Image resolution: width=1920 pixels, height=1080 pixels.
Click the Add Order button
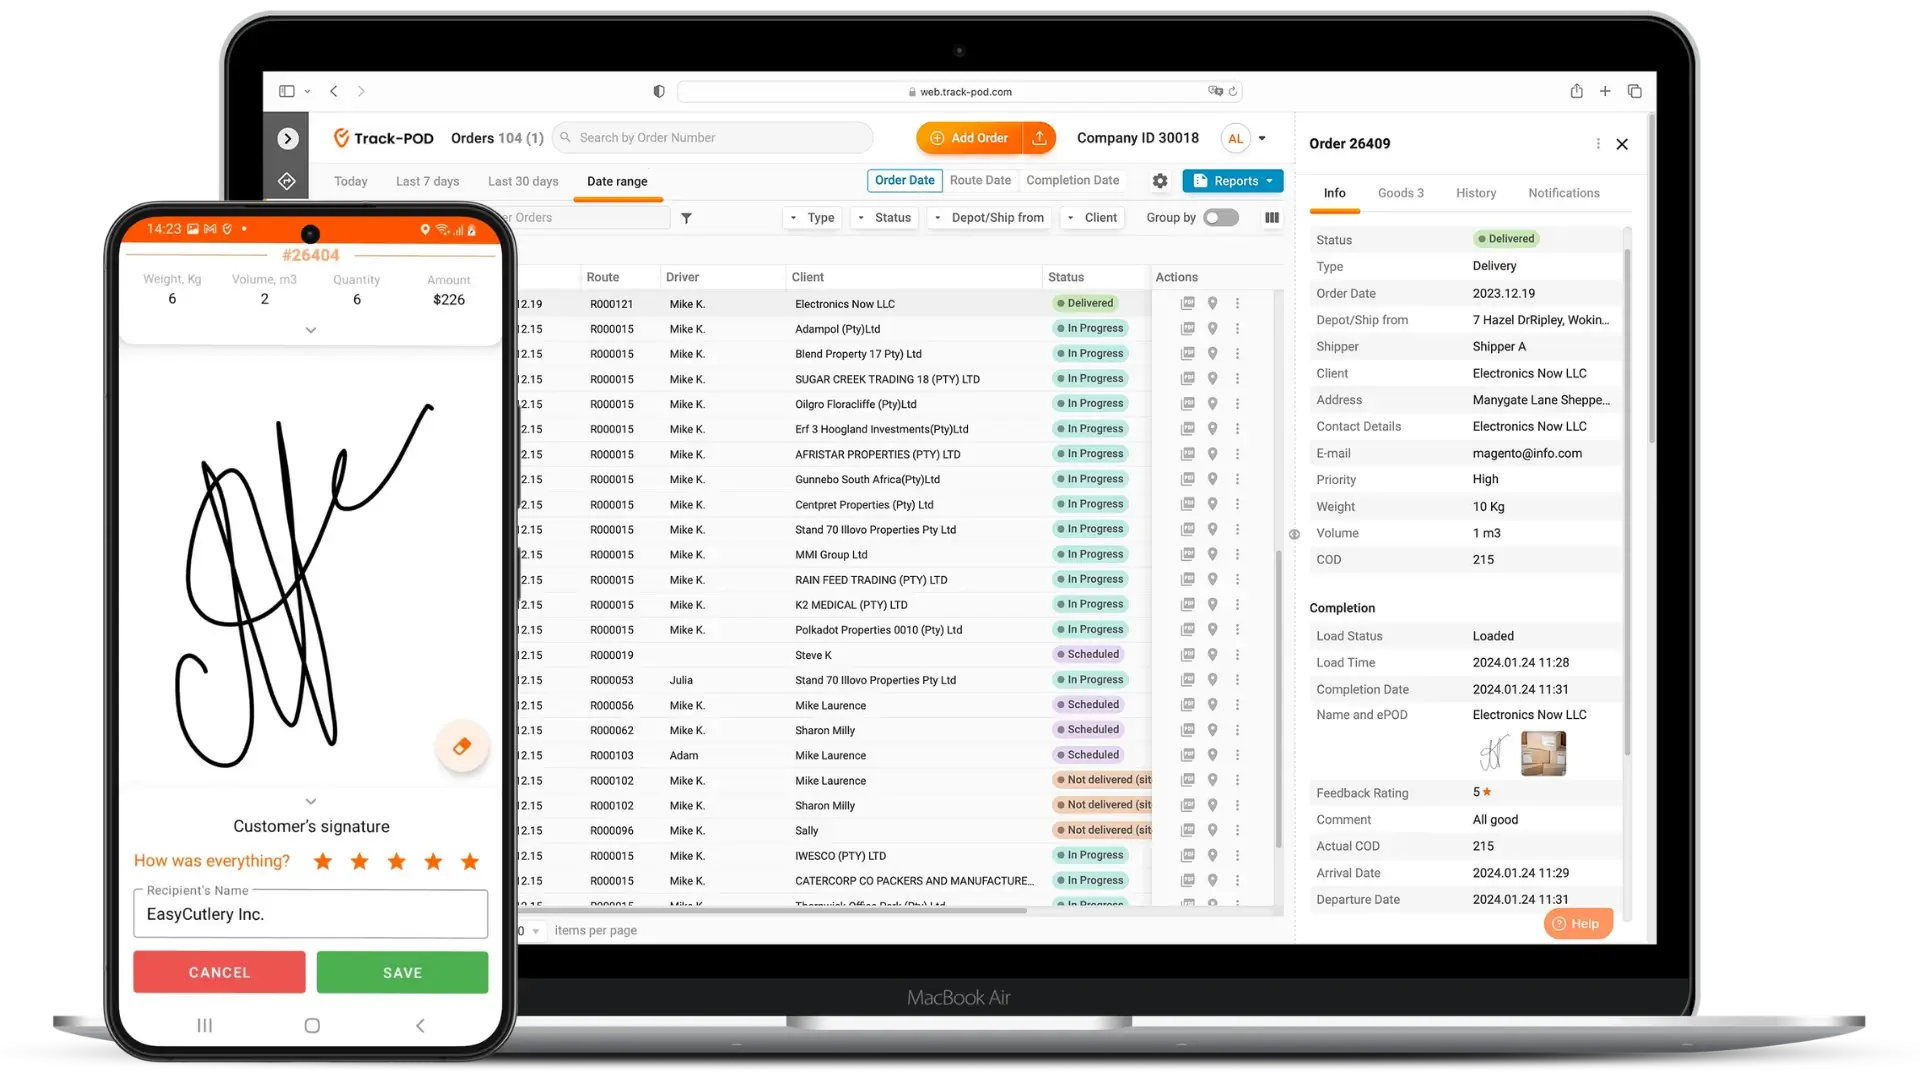coord(968,137)
